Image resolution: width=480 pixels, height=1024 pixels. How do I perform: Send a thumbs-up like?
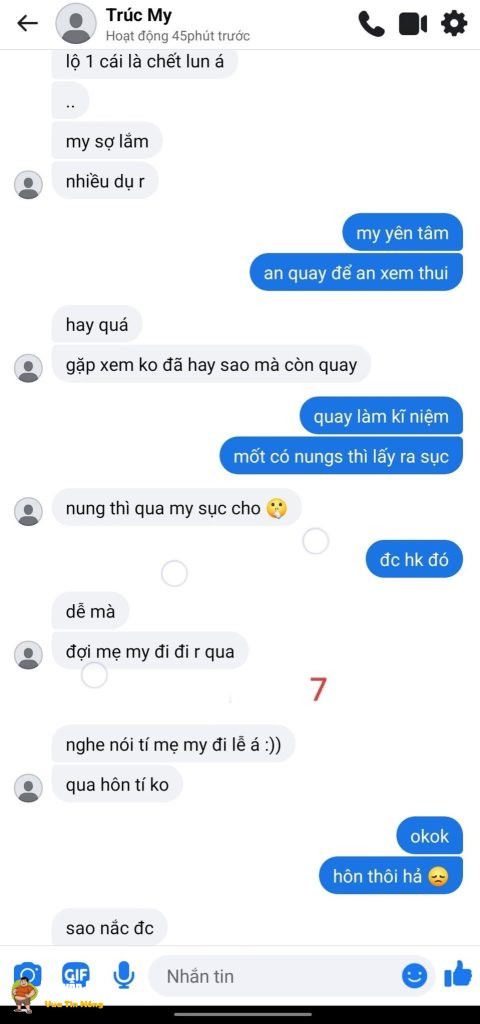click(458, 974)
